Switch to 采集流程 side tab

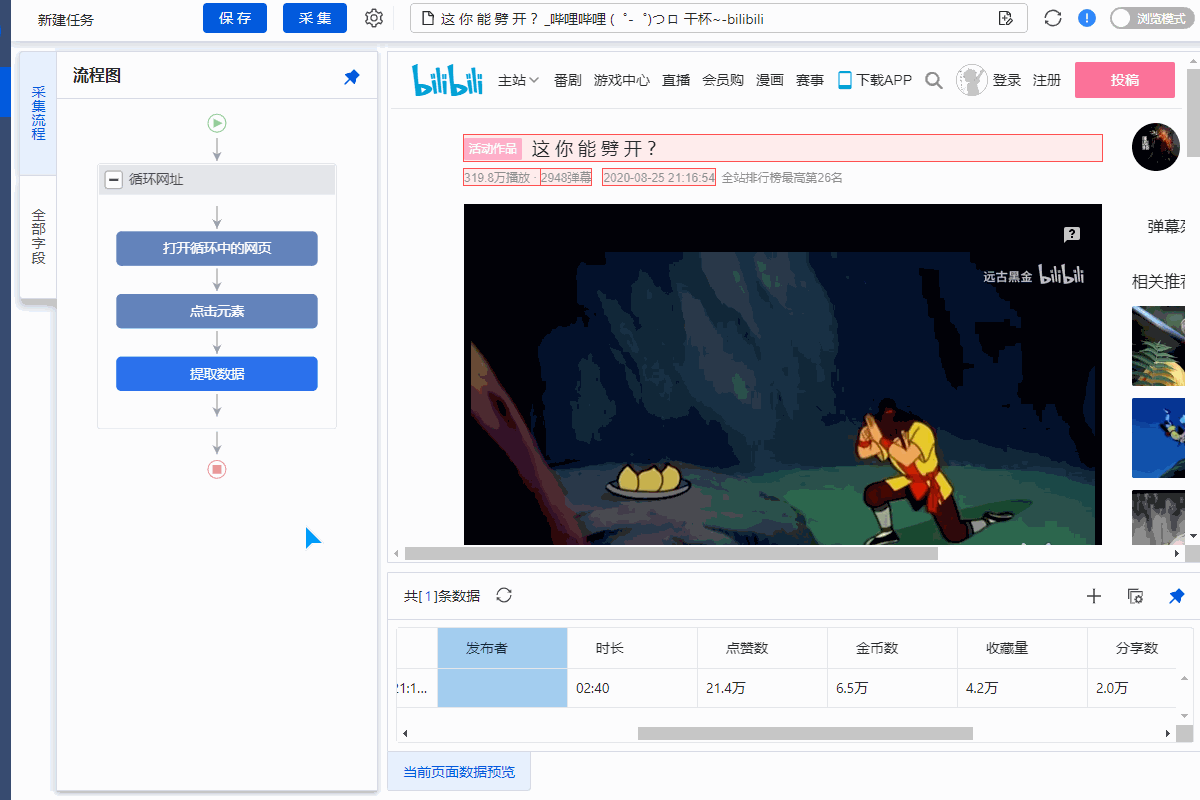[38, 113]
